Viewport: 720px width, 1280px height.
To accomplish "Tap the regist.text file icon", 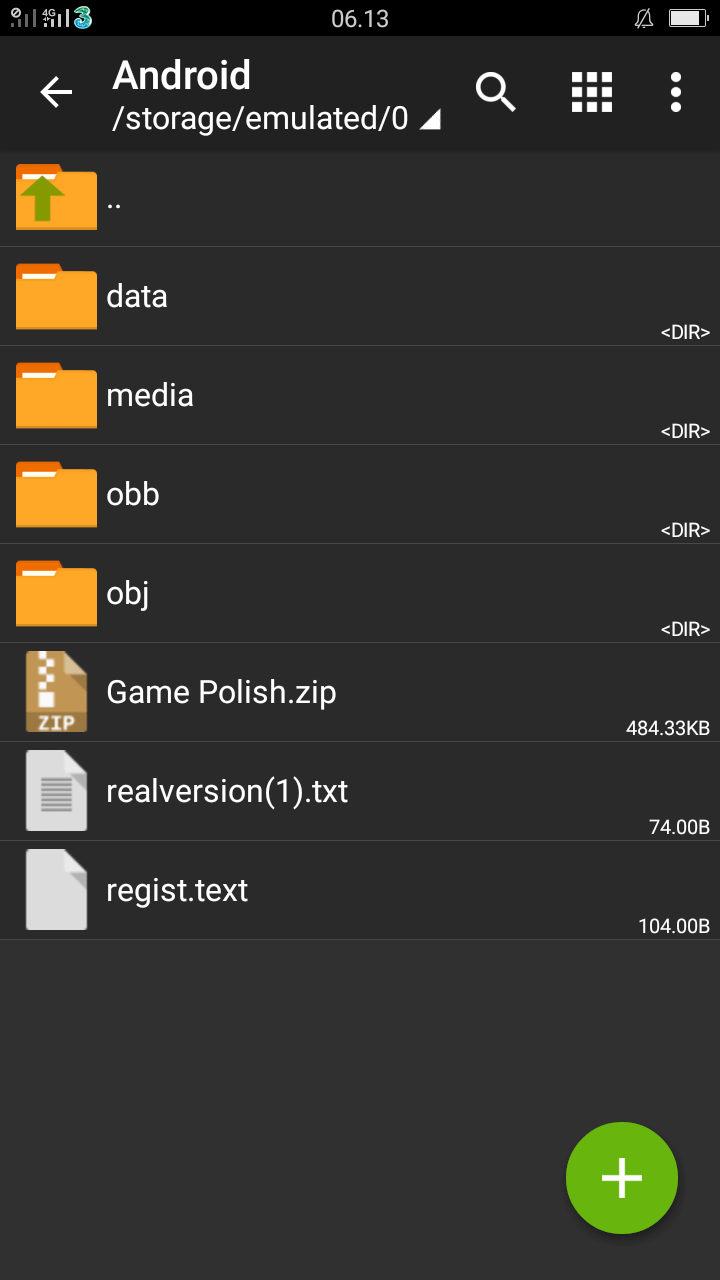I will point(56,890).
